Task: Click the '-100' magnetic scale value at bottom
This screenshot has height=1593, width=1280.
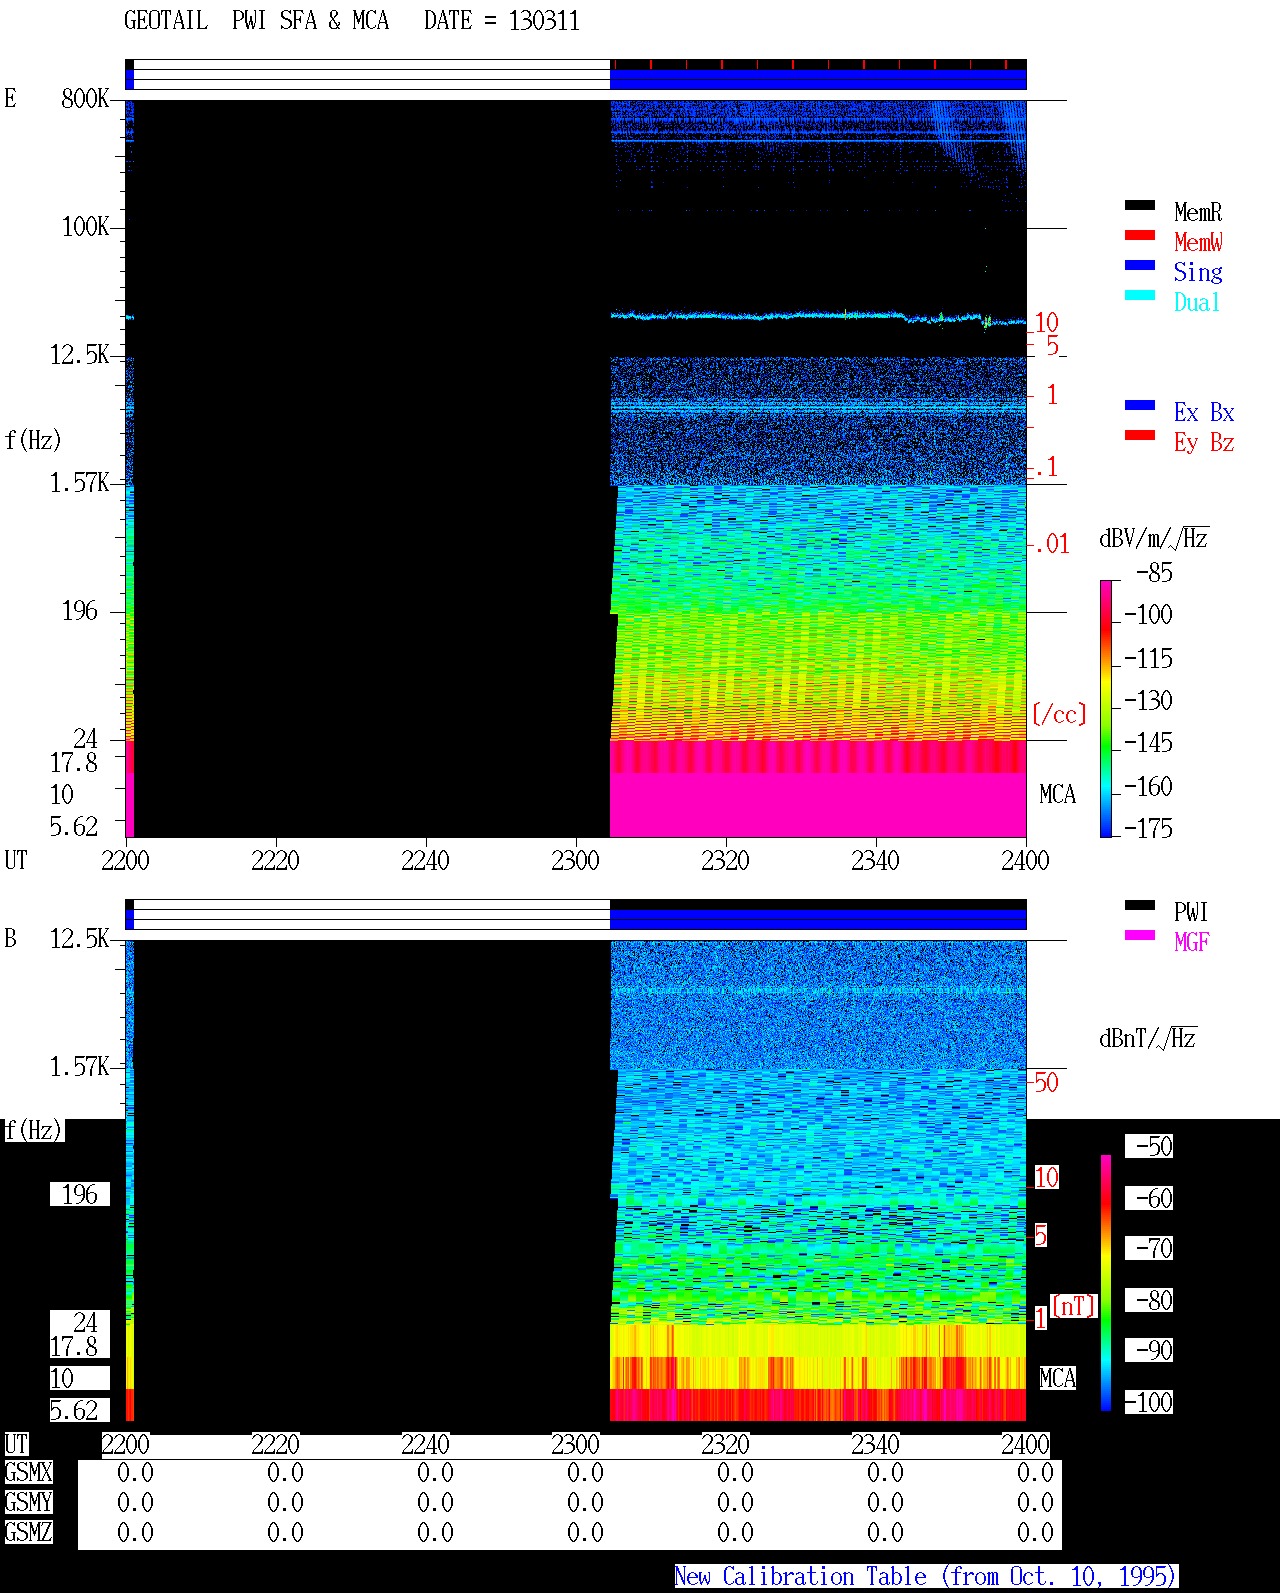Action: pos(1149,1402)
